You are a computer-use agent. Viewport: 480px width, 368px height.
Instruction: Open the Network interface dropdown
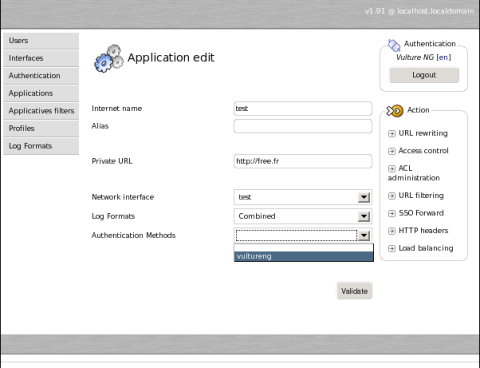click(x=303, y=197)
